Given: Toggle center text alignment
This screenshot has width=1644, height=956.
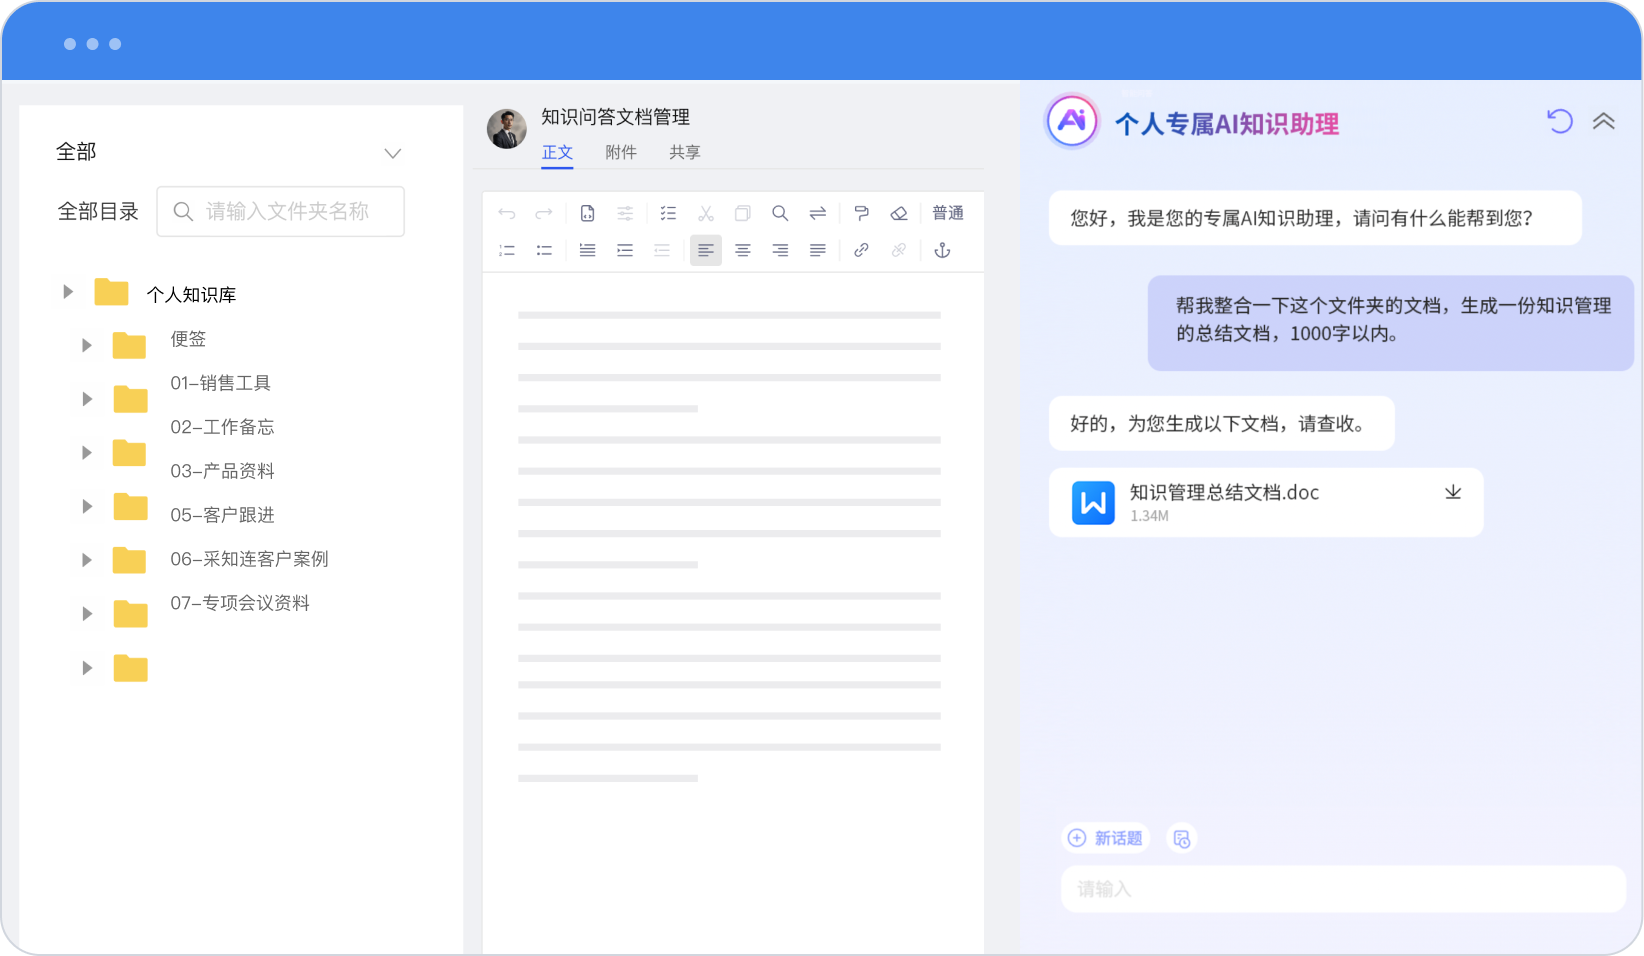Looking at the screenshot, I should pyautogui.click(x=743, y=250).
